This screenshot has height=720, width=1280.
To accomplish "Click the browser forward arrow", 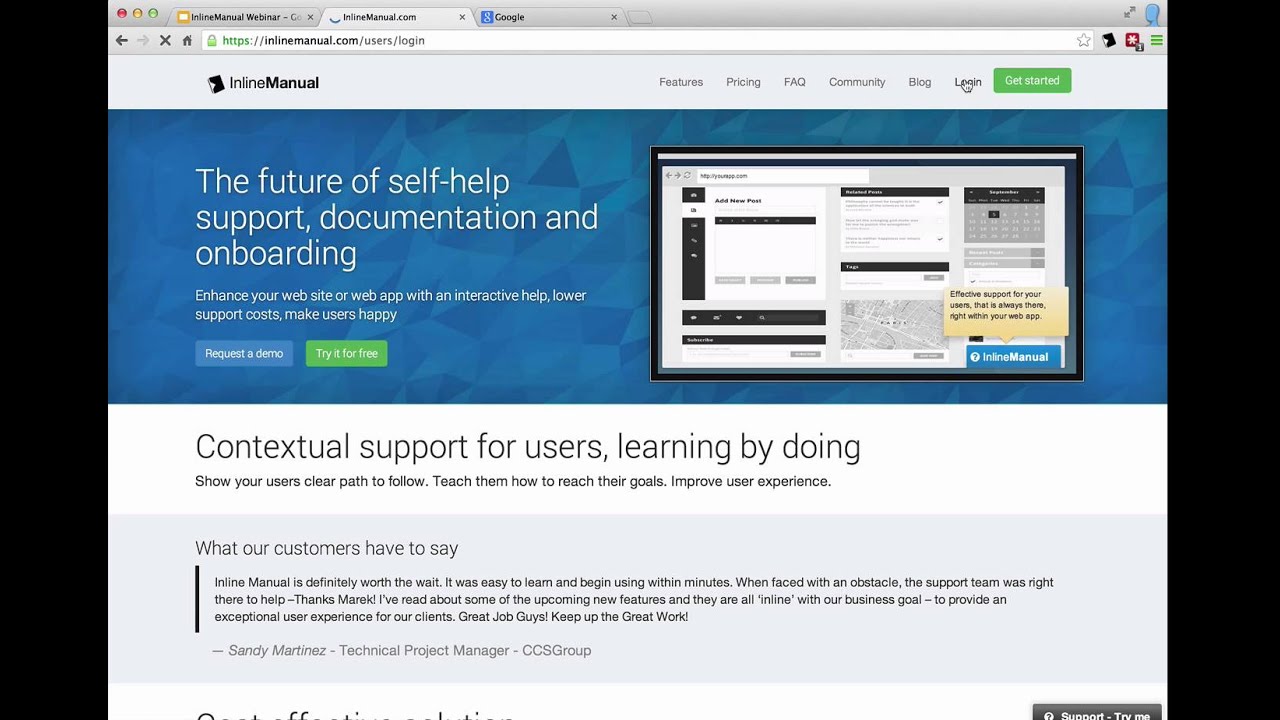I will point(143,41).
